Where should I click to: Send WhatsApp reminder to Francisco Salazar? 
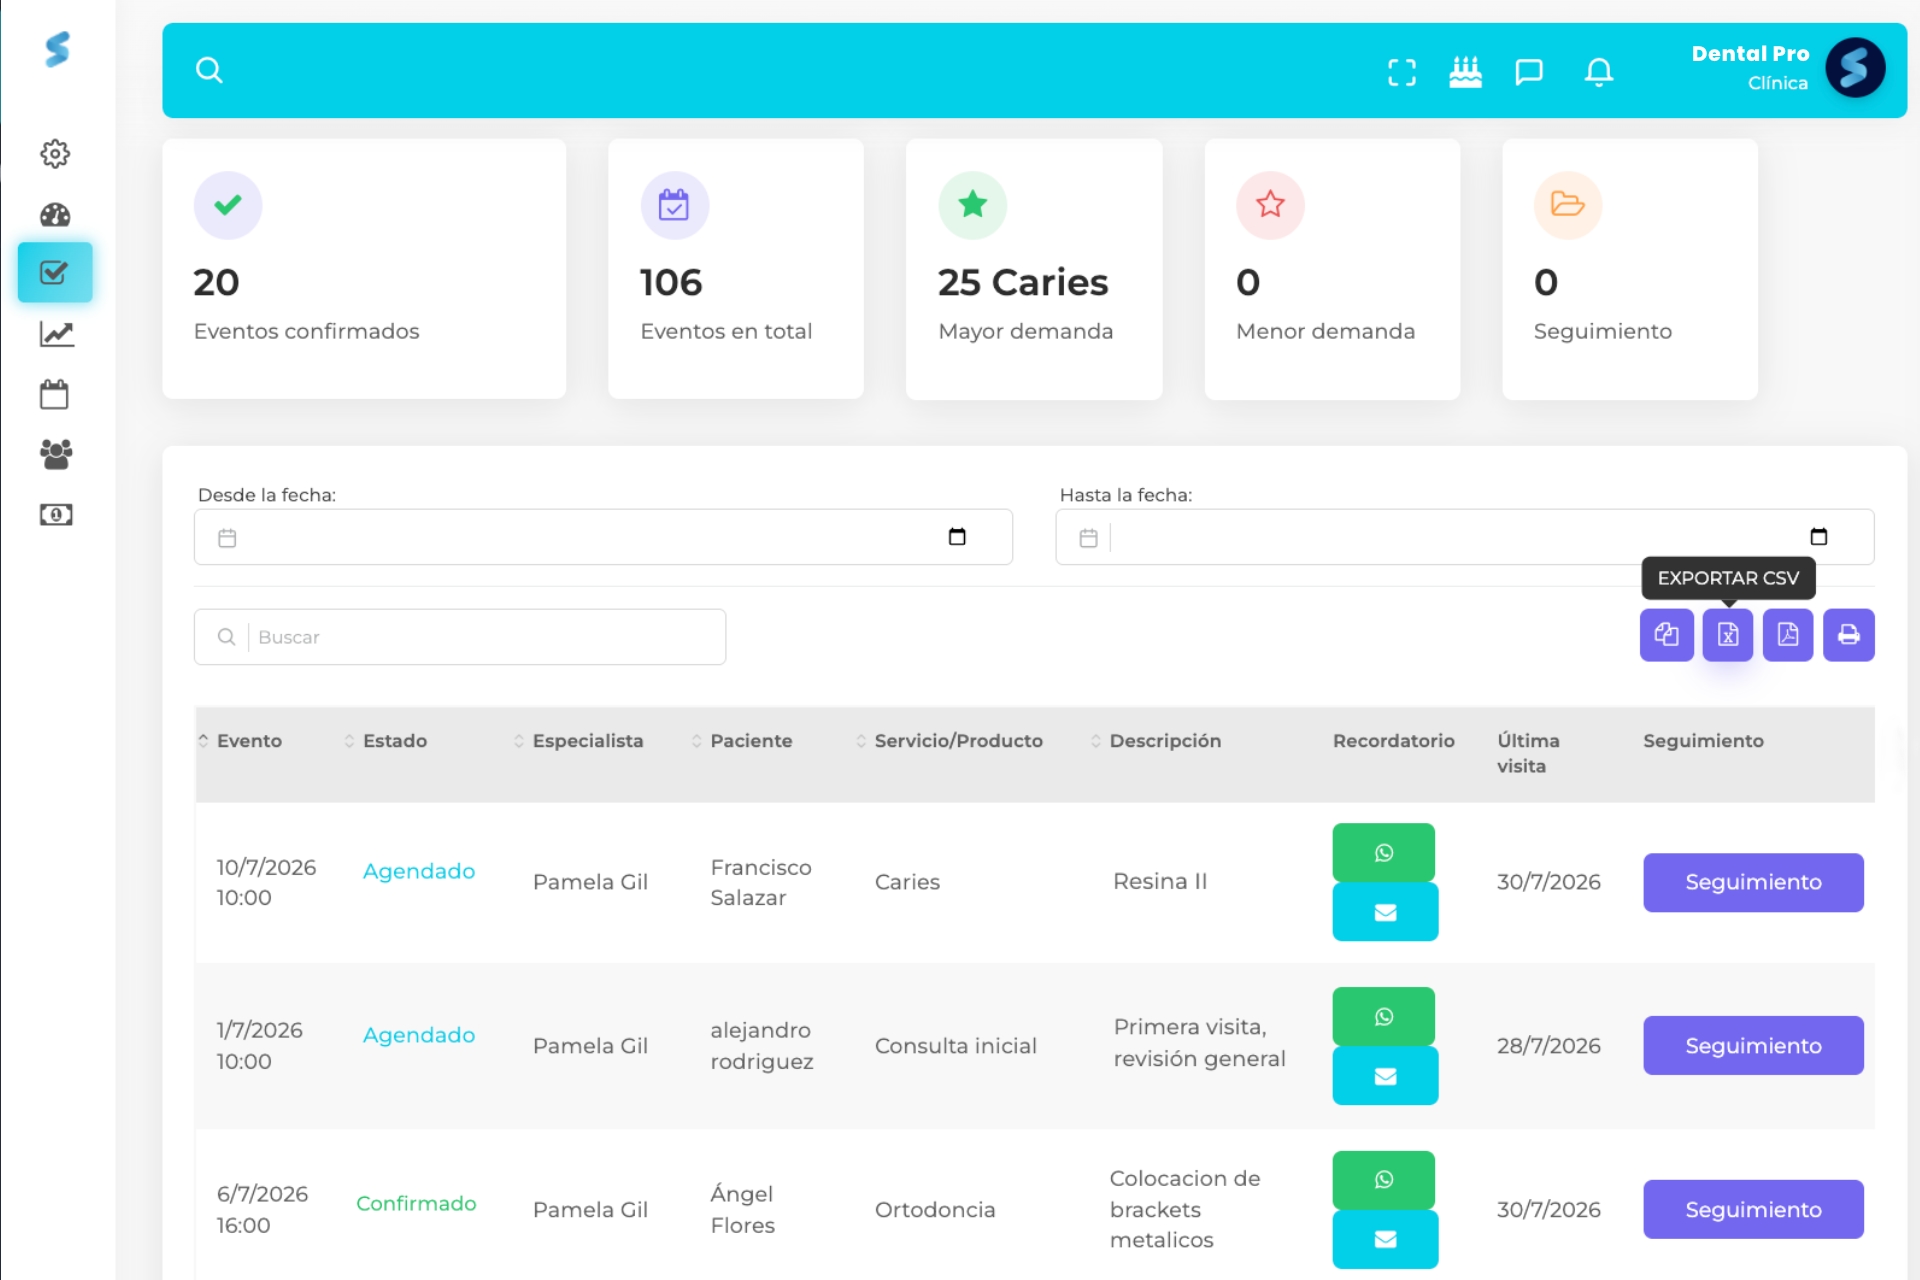tap(1384, 852)
